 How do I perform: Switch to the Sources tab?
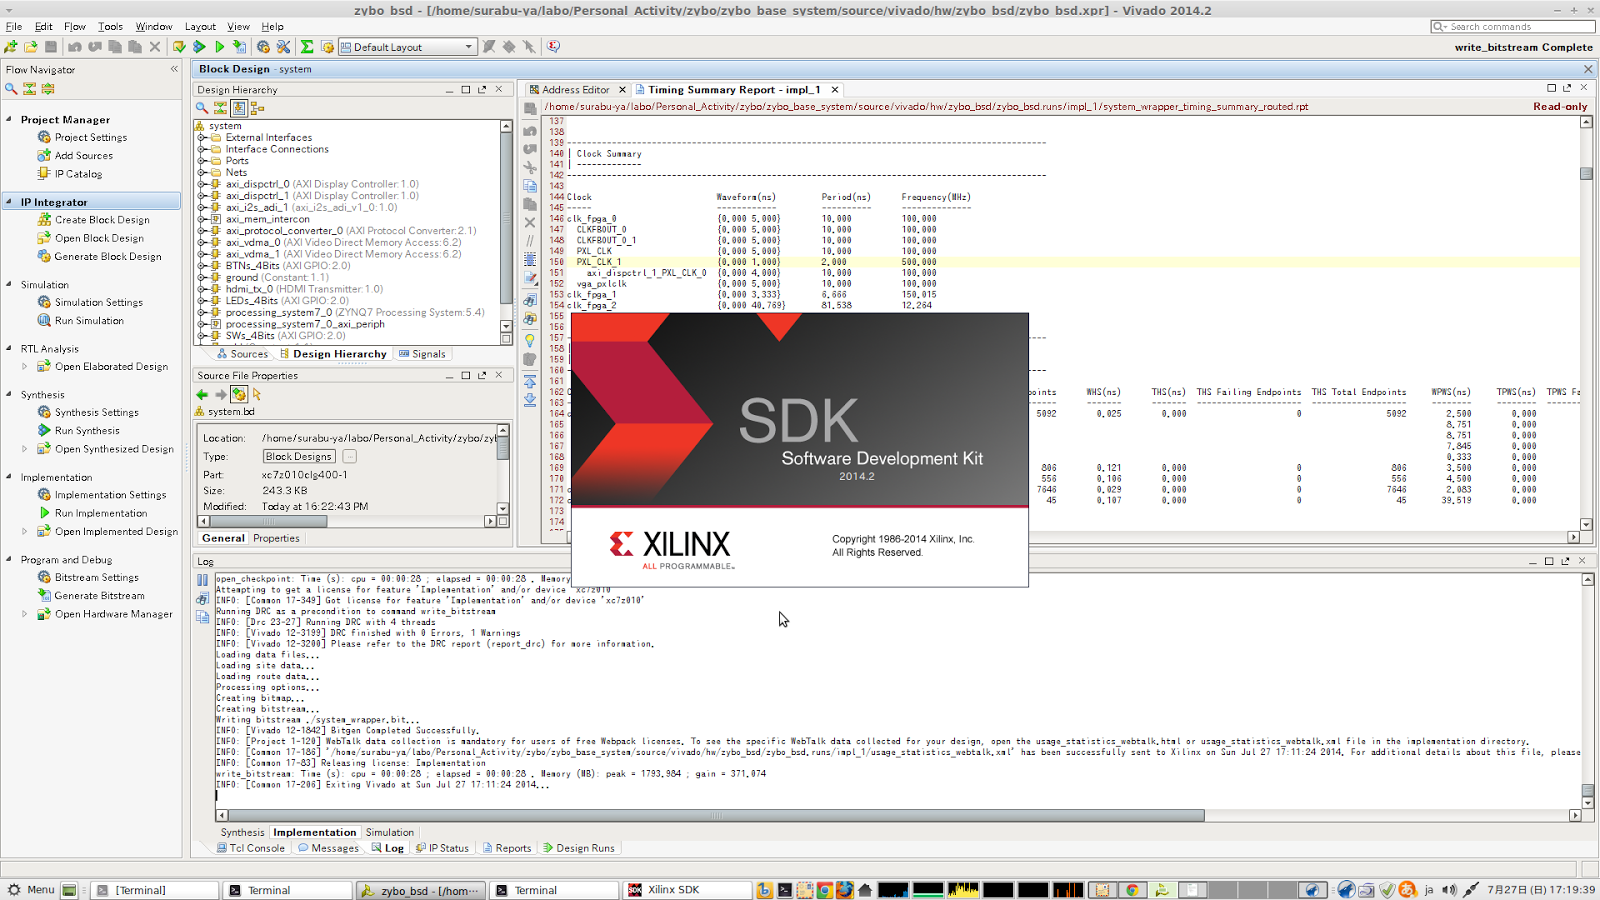[242, 354]
